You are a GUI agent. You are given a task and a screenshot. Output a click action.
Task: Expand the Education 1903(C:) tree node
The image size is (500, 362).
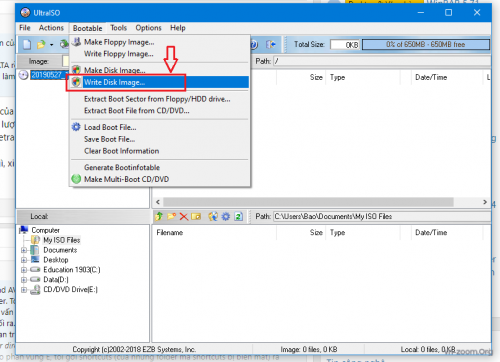point(24,270)
